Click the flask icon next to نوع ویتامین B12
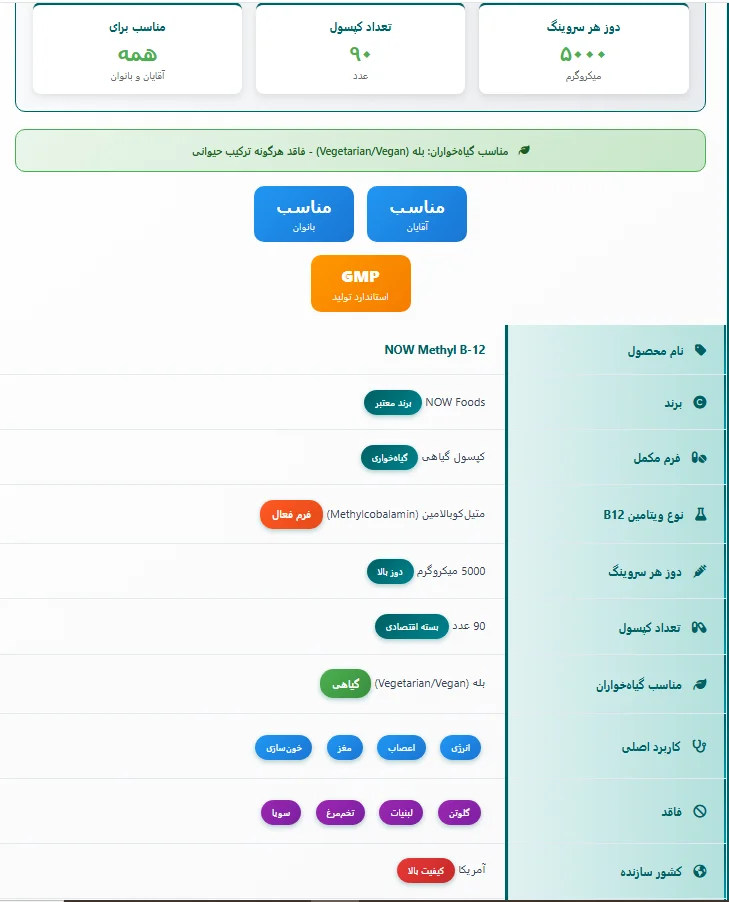The height and width of the screenshot is (902, 729). pyautogui.click(x=700, y=514)
